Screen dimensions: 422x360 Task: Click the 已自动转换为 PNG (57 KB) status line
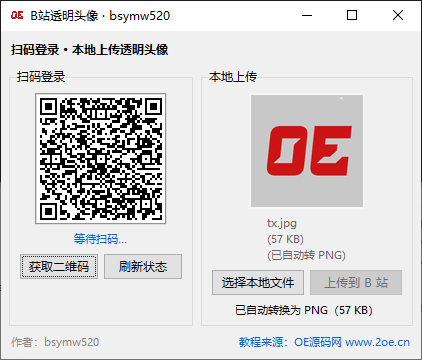click(304, 310)
